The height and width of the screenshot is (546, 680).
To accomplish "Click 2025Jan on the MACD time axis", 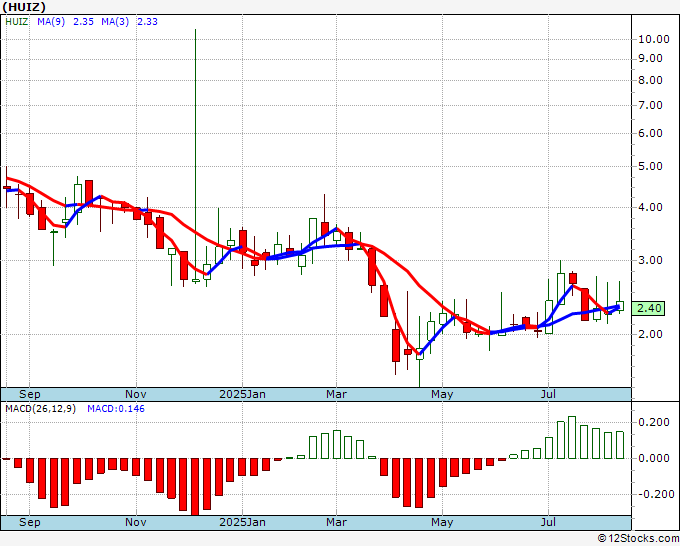I will coord(242,522).
